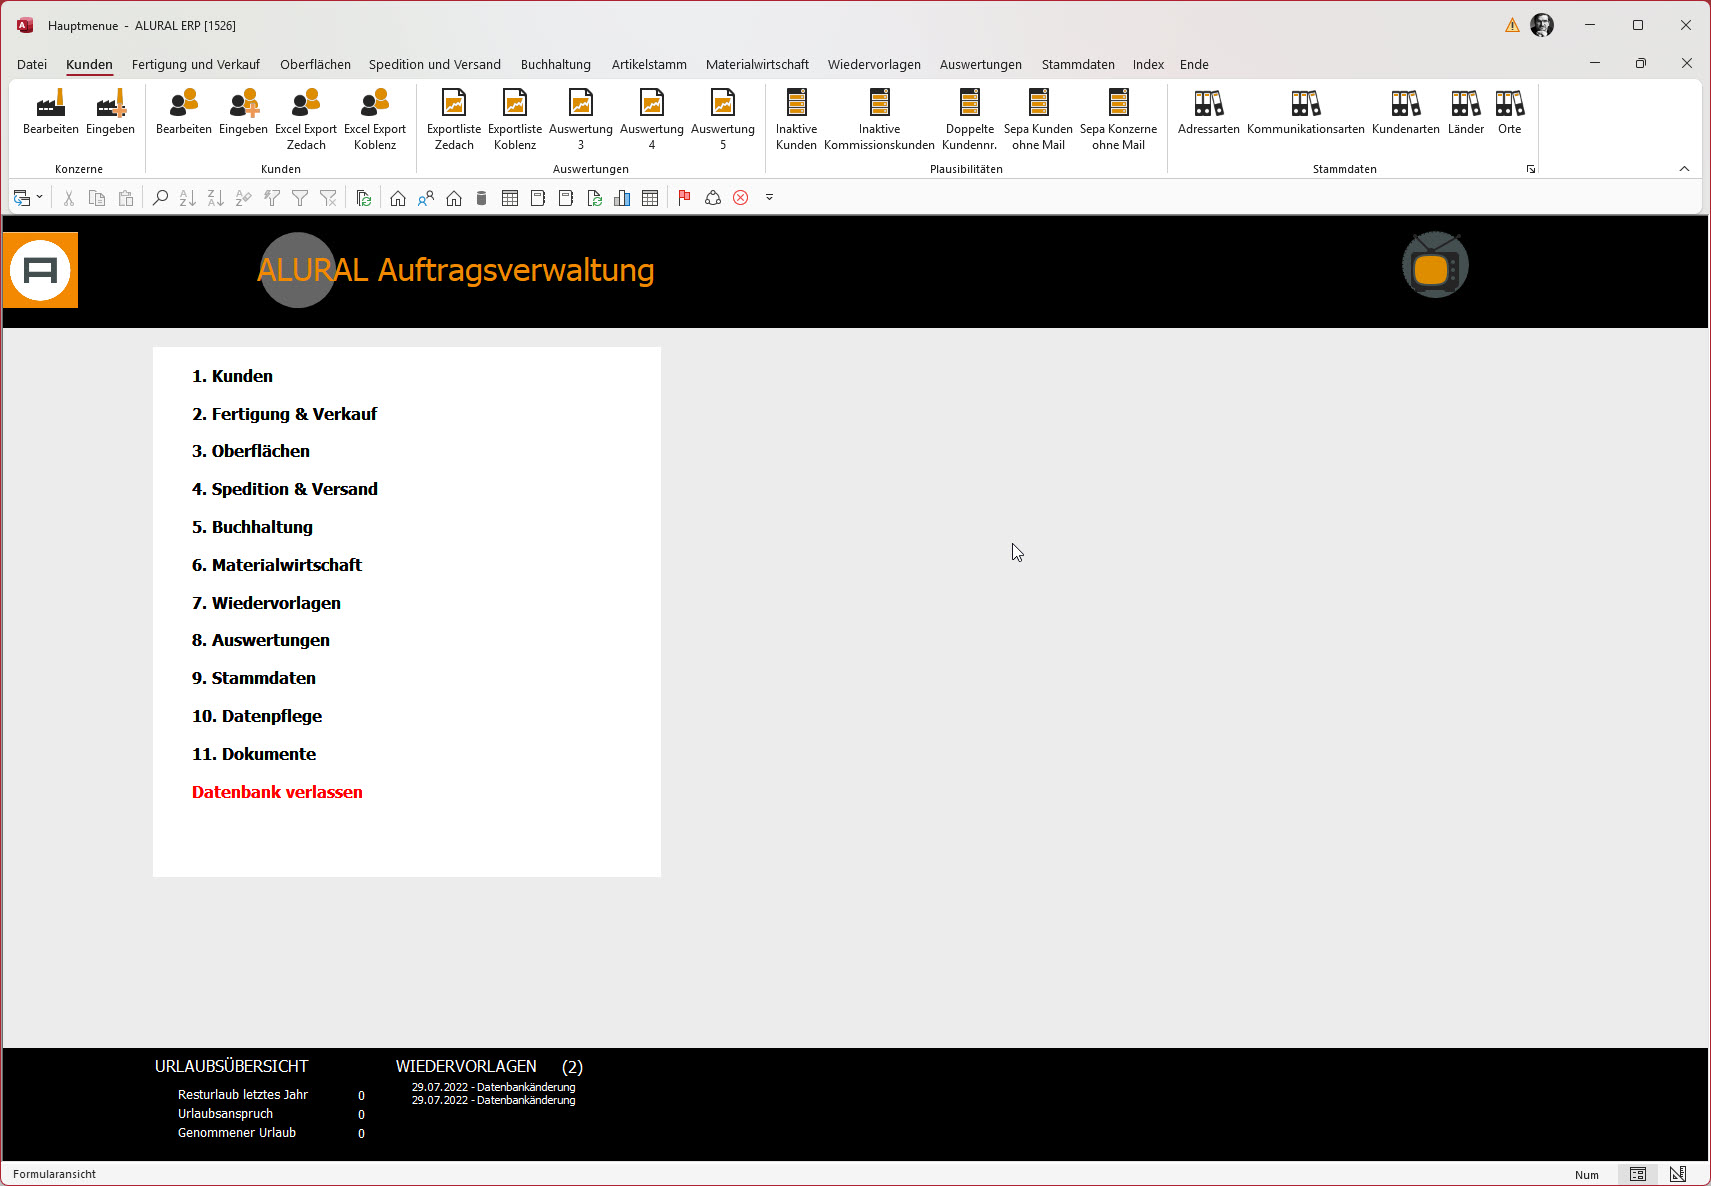Click the red flag toolbar icon
Image resolution: width=1711 pixels, height=1186 pixels.
(684, 198)
